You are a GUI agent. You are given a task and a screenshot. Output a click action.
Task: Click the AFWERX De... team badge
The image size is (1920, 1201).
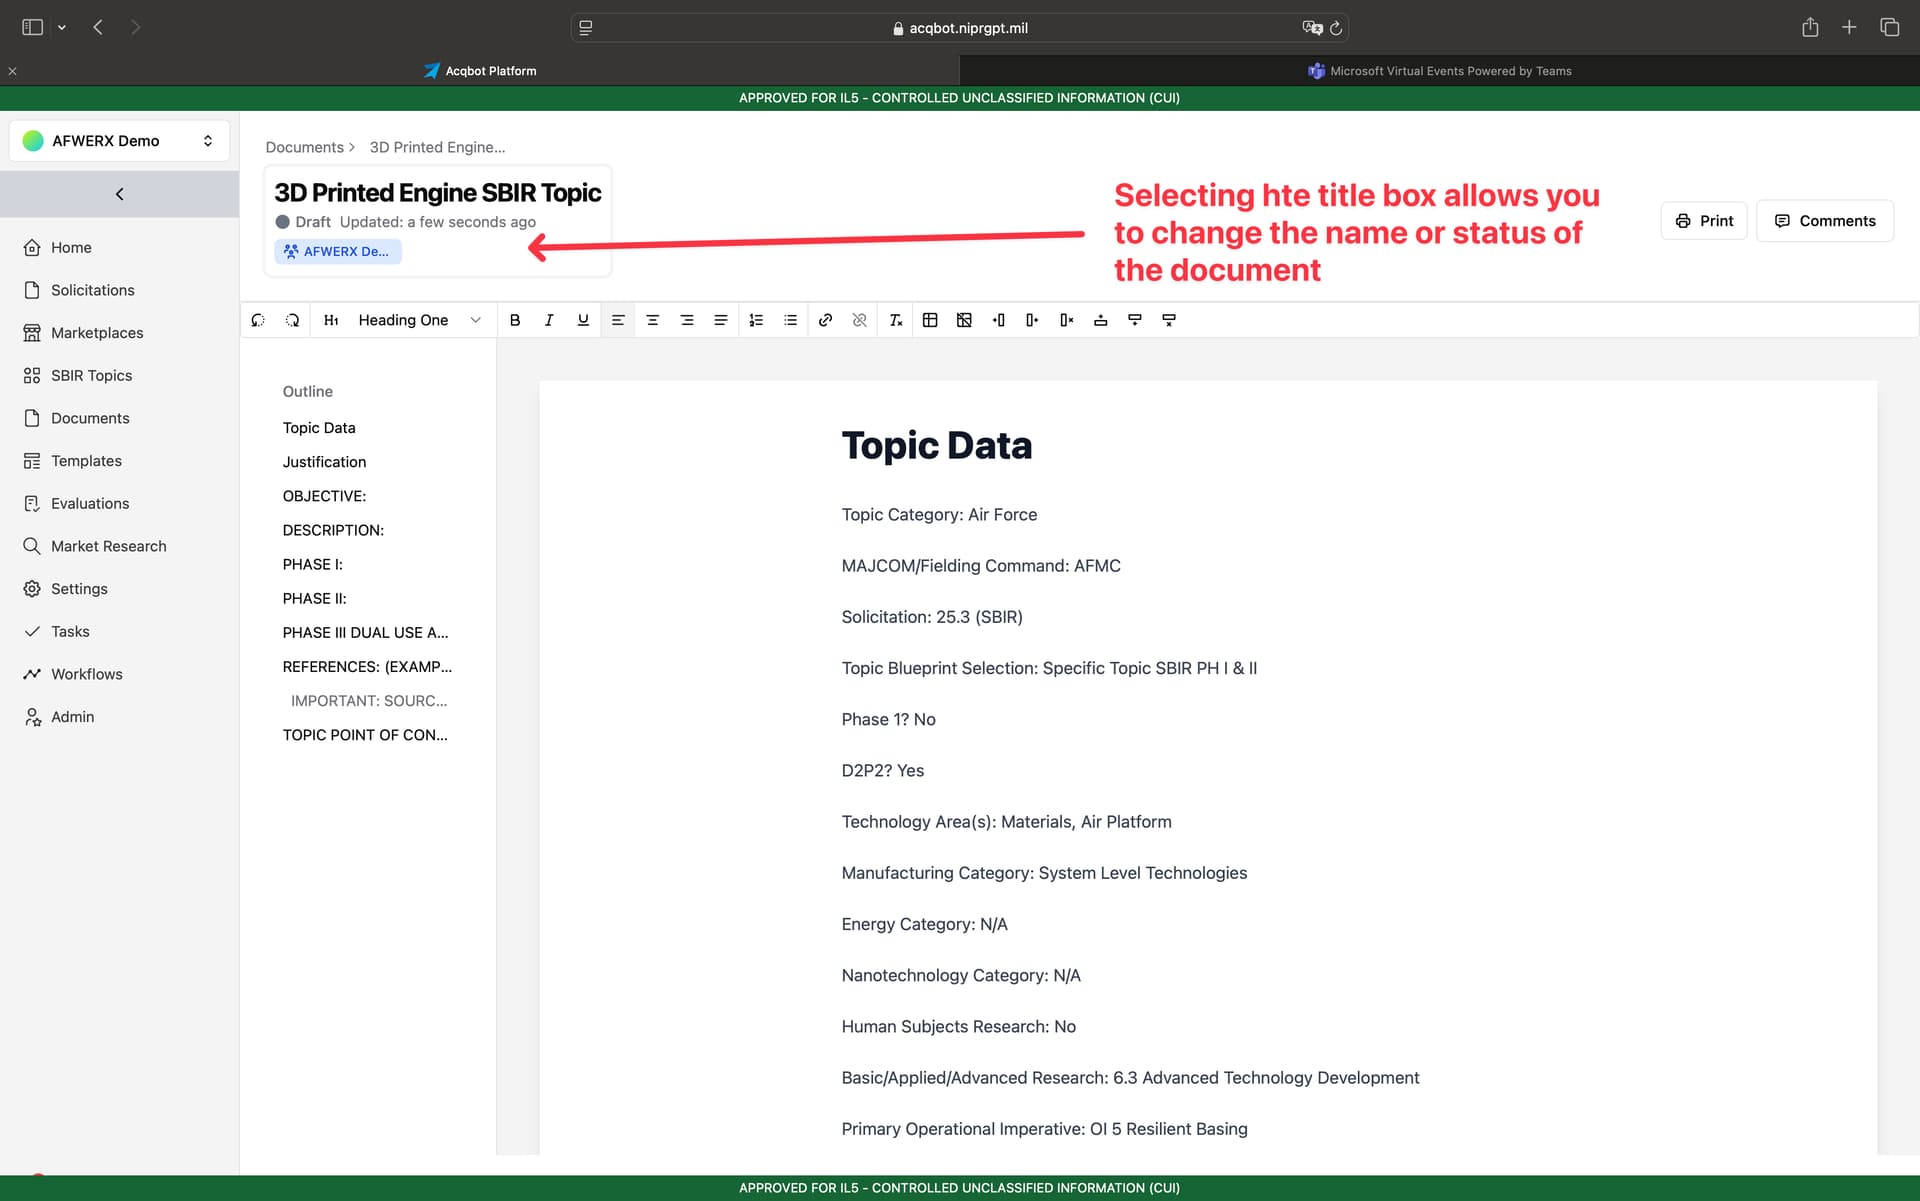(x=338, y=251)
